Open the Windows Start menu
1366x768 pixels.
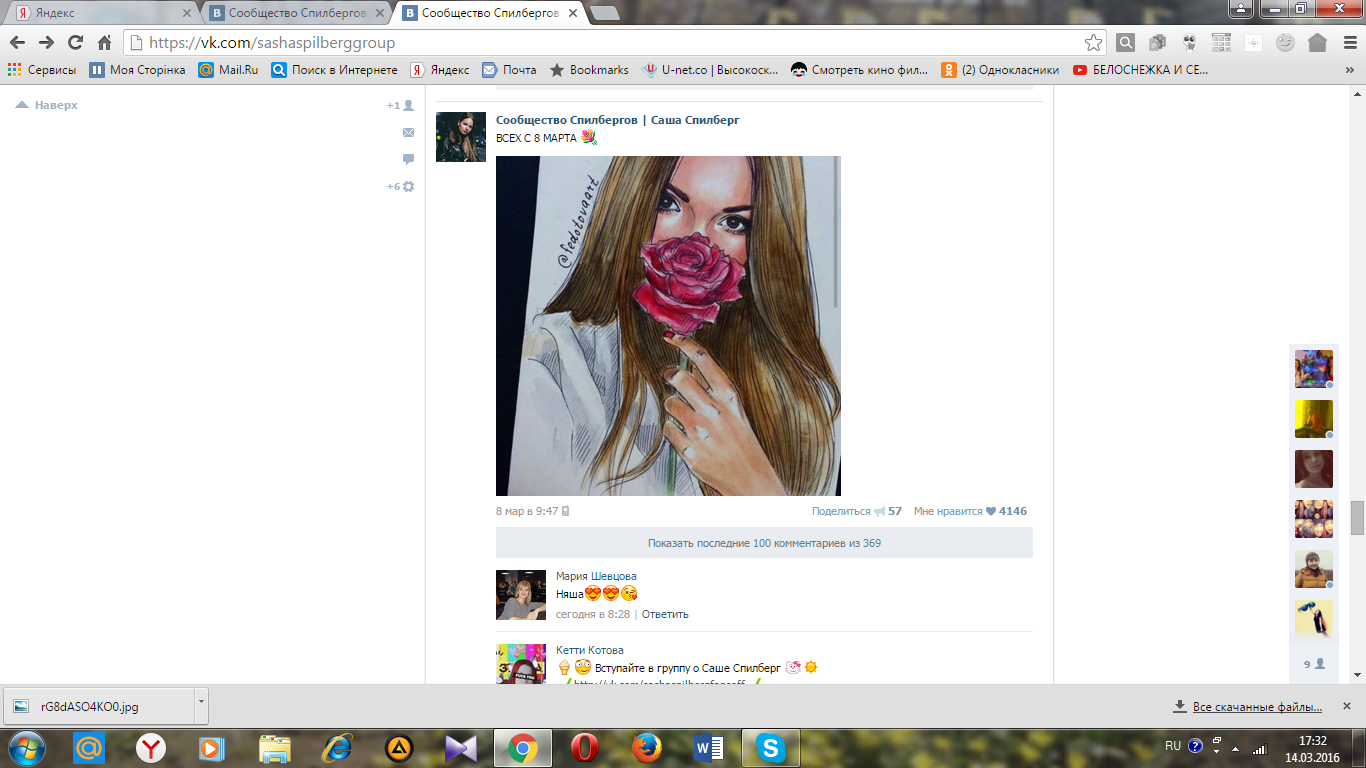27,748
